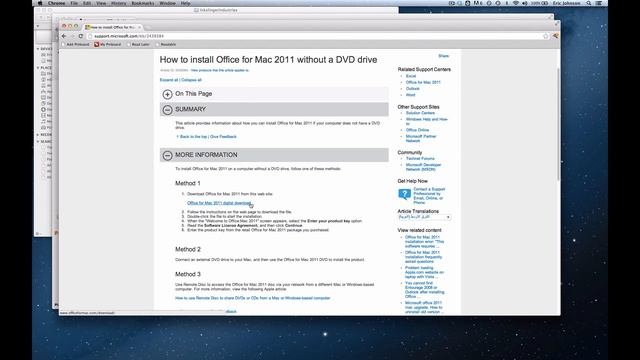Image resolution: width=640 pixels, height=360 pixels.
Task: Open Word under Related Support Centers
Action: 410,95
